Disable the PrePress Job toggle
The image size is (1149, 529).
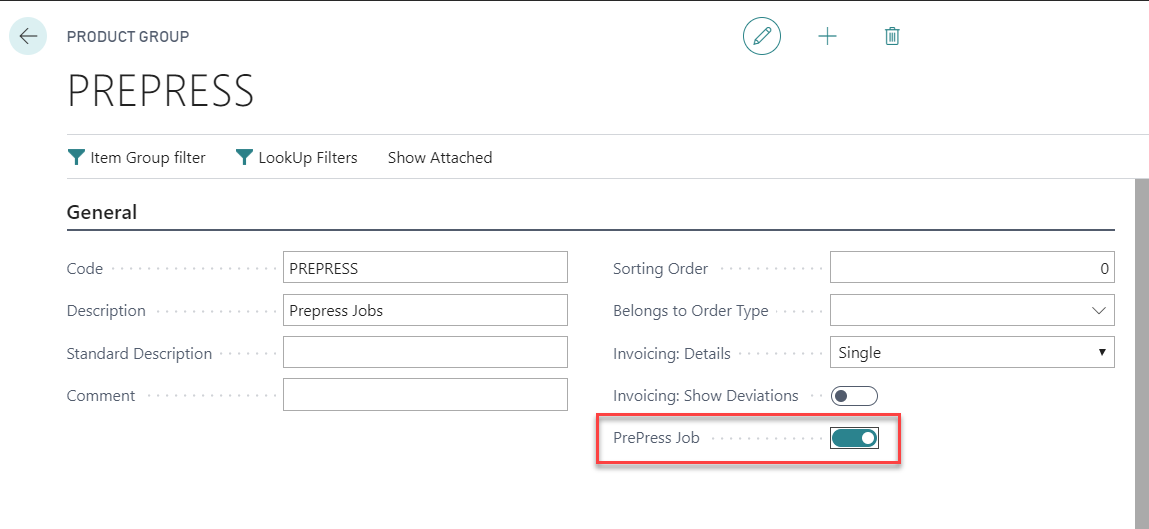(854, 438)
